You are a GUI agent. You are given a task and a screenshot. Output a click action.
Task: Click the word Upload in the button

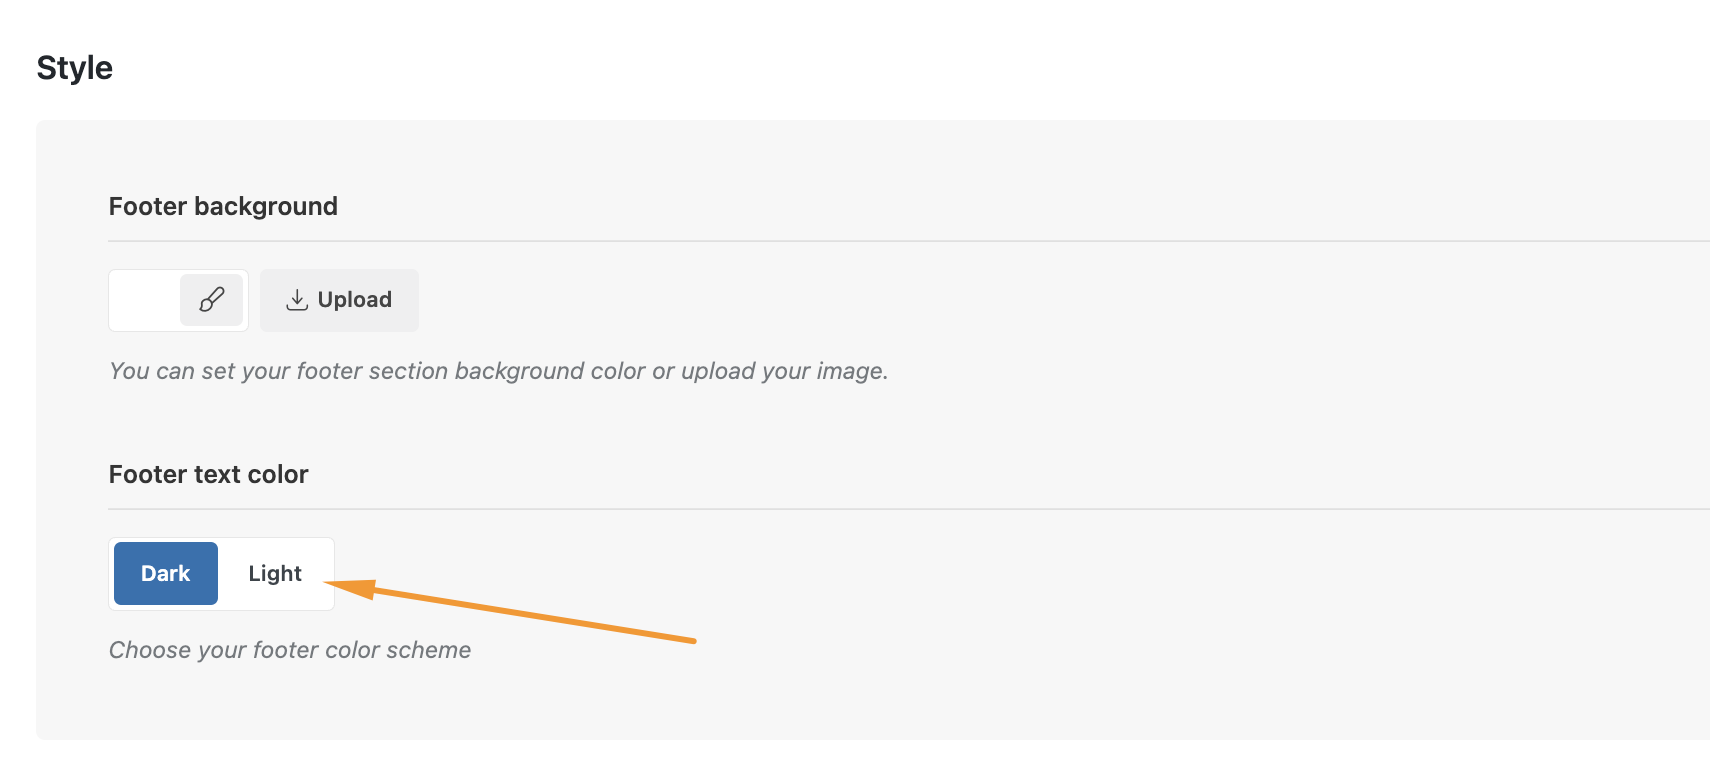pyautogui.click(x=354, y=300)
